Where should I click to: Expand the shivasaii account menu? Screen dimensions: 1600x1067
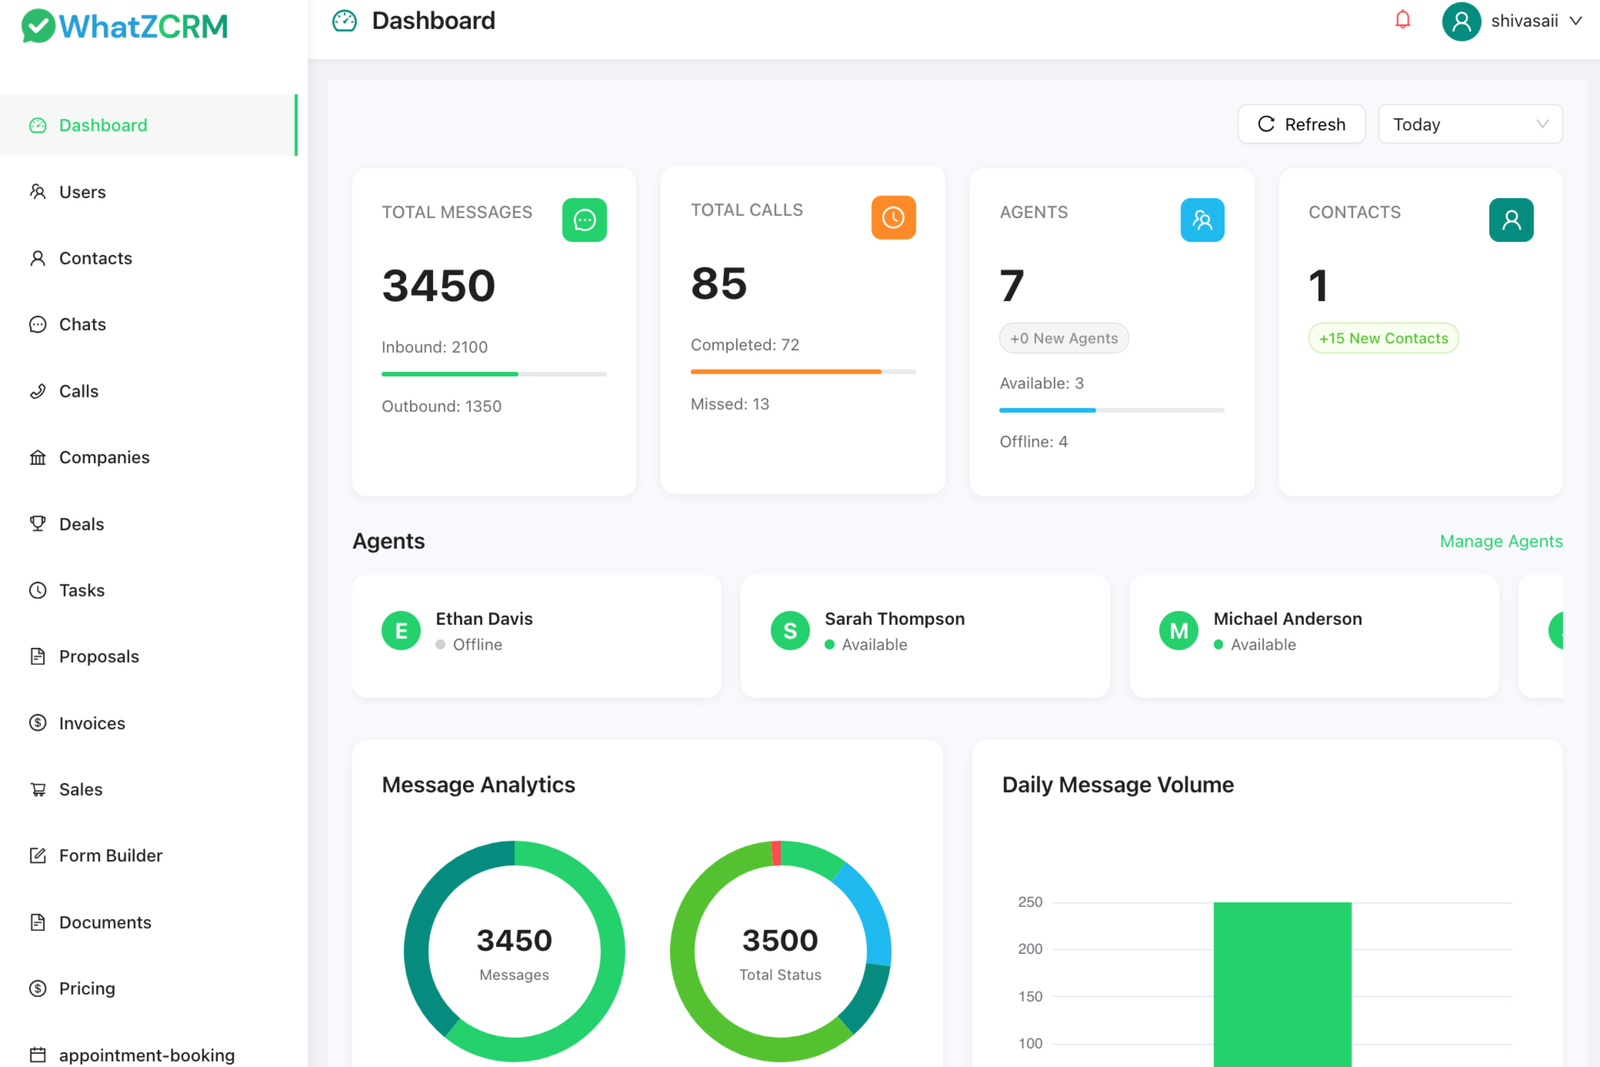point(1513,20)
